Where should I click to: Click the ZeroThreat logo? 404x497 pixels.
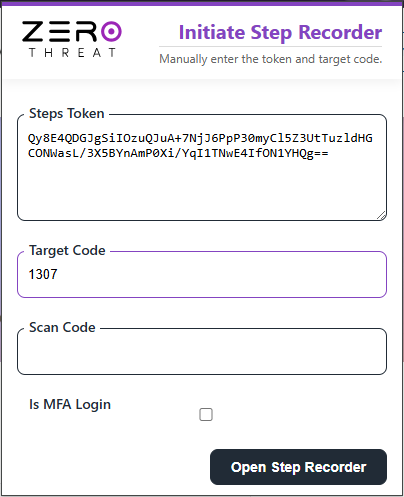tap(72, 39)
